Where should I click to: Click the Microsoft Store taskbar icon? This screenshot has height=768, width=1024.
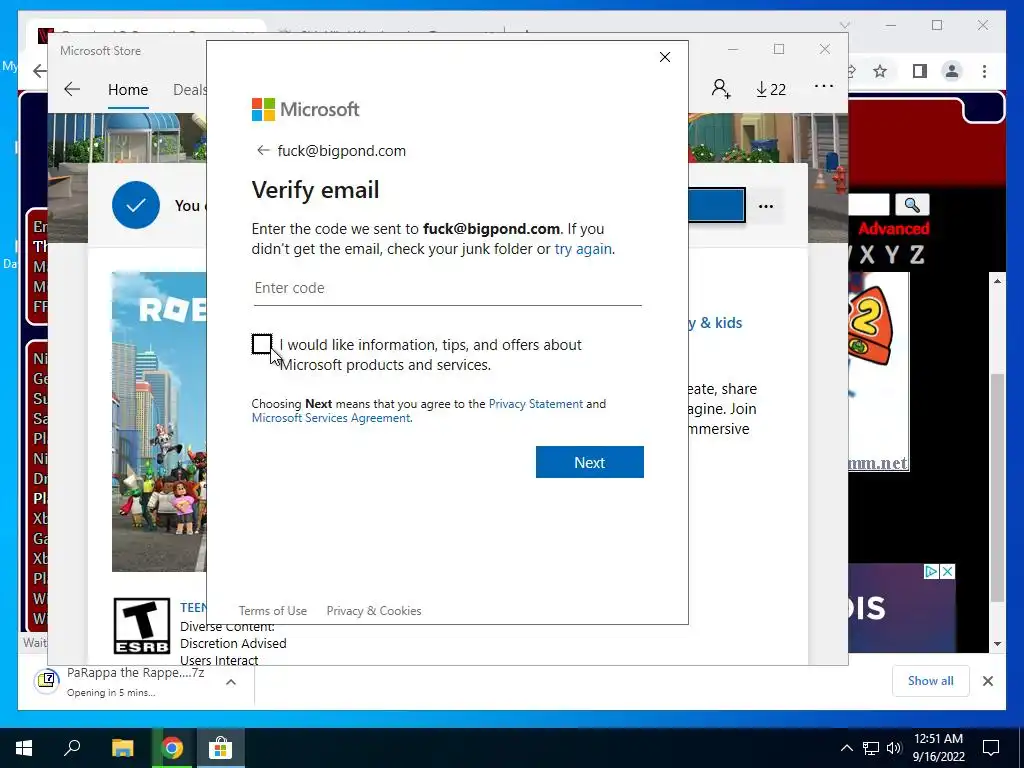pos(221,748)
